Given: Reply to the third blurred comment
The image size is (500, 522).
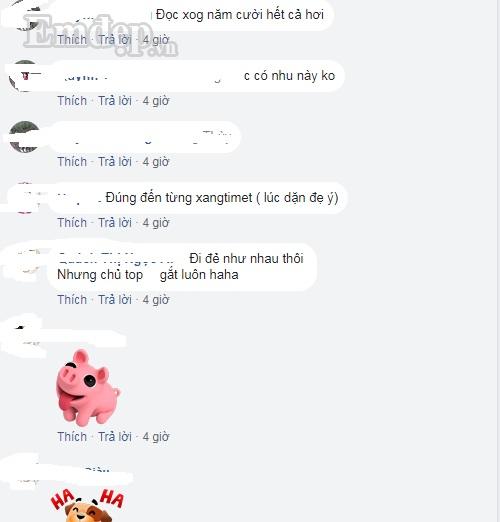Looking at the screenshot, I should point(115,162).
